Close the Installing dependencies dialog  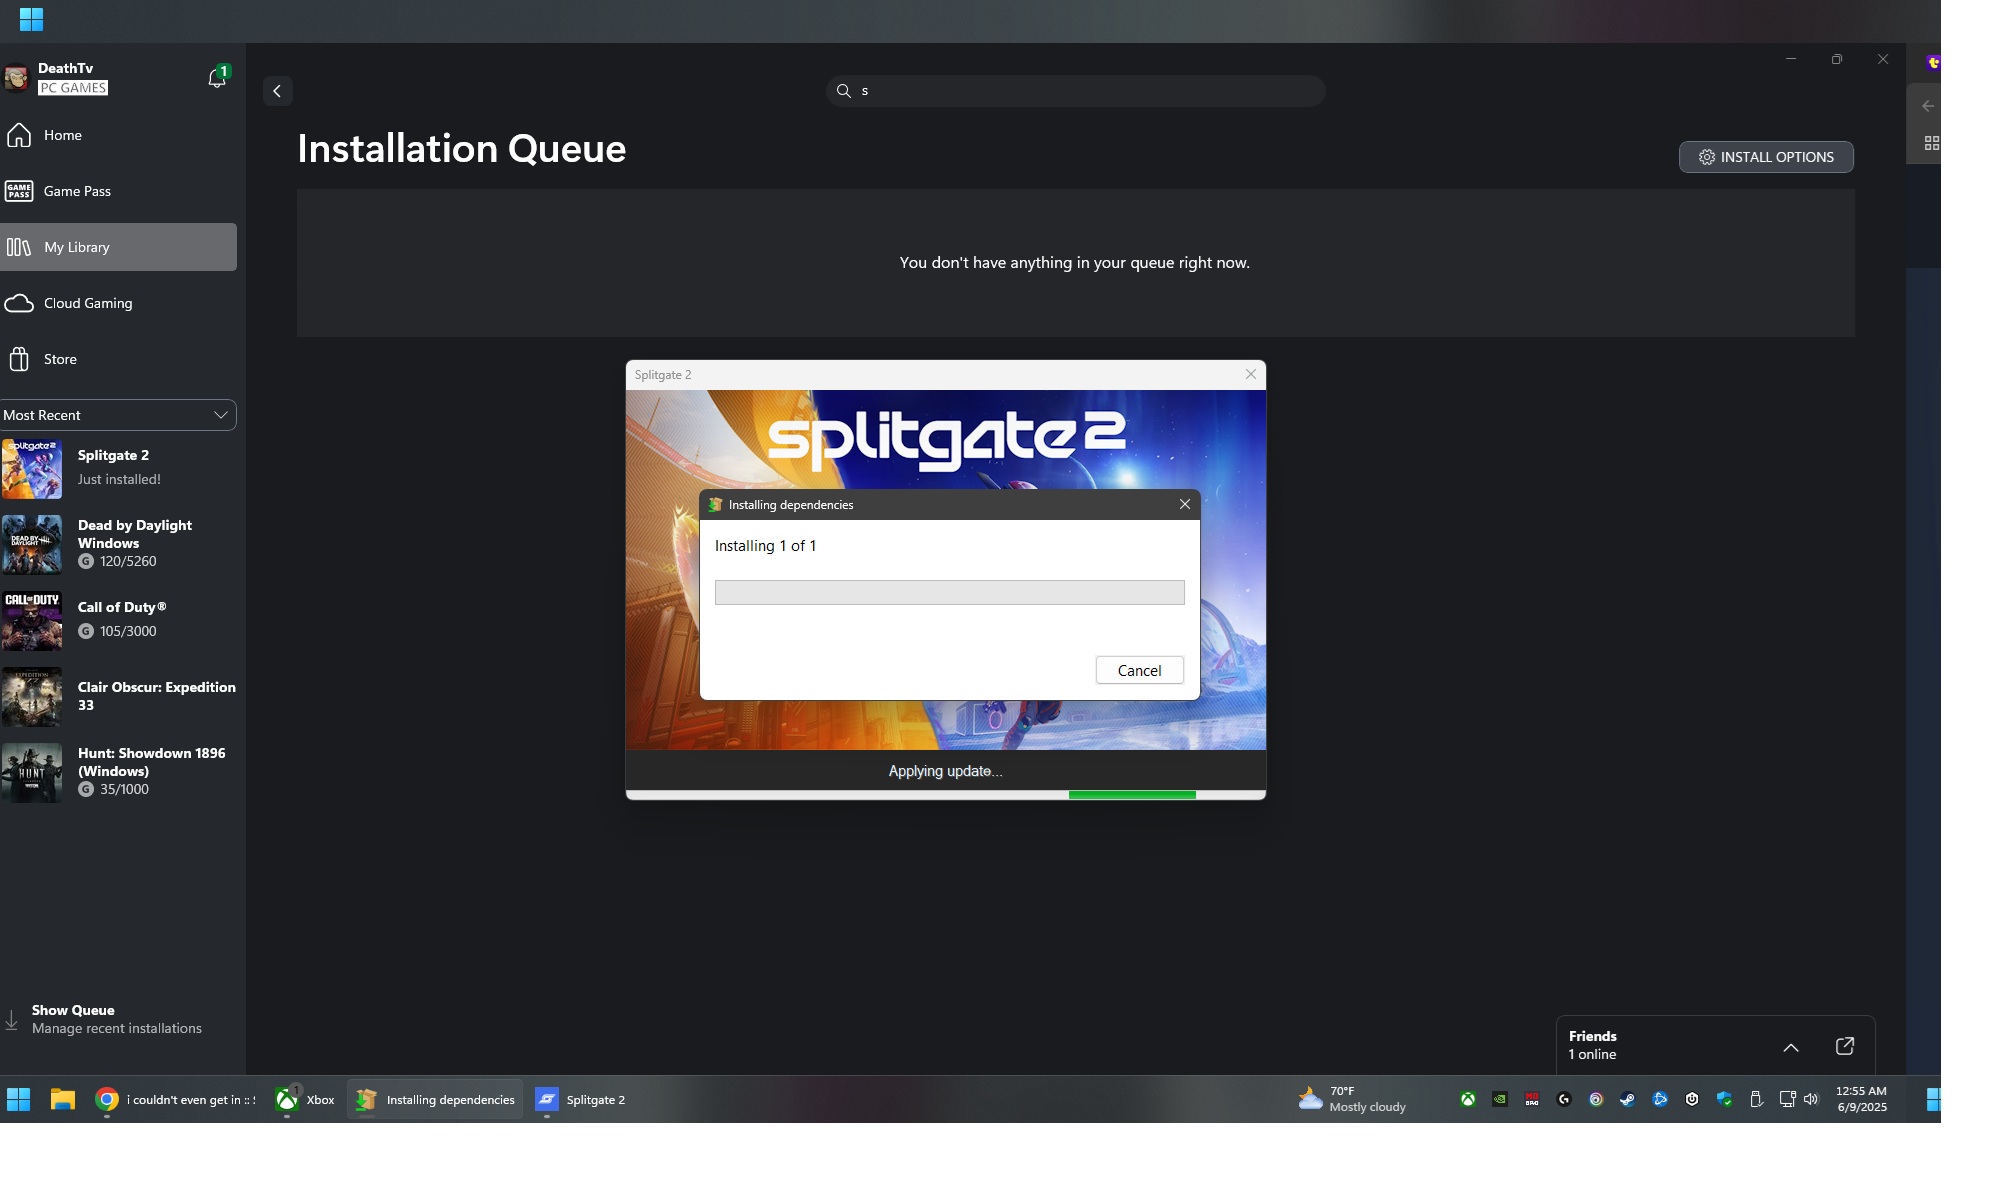click(x=1184, y=504)
